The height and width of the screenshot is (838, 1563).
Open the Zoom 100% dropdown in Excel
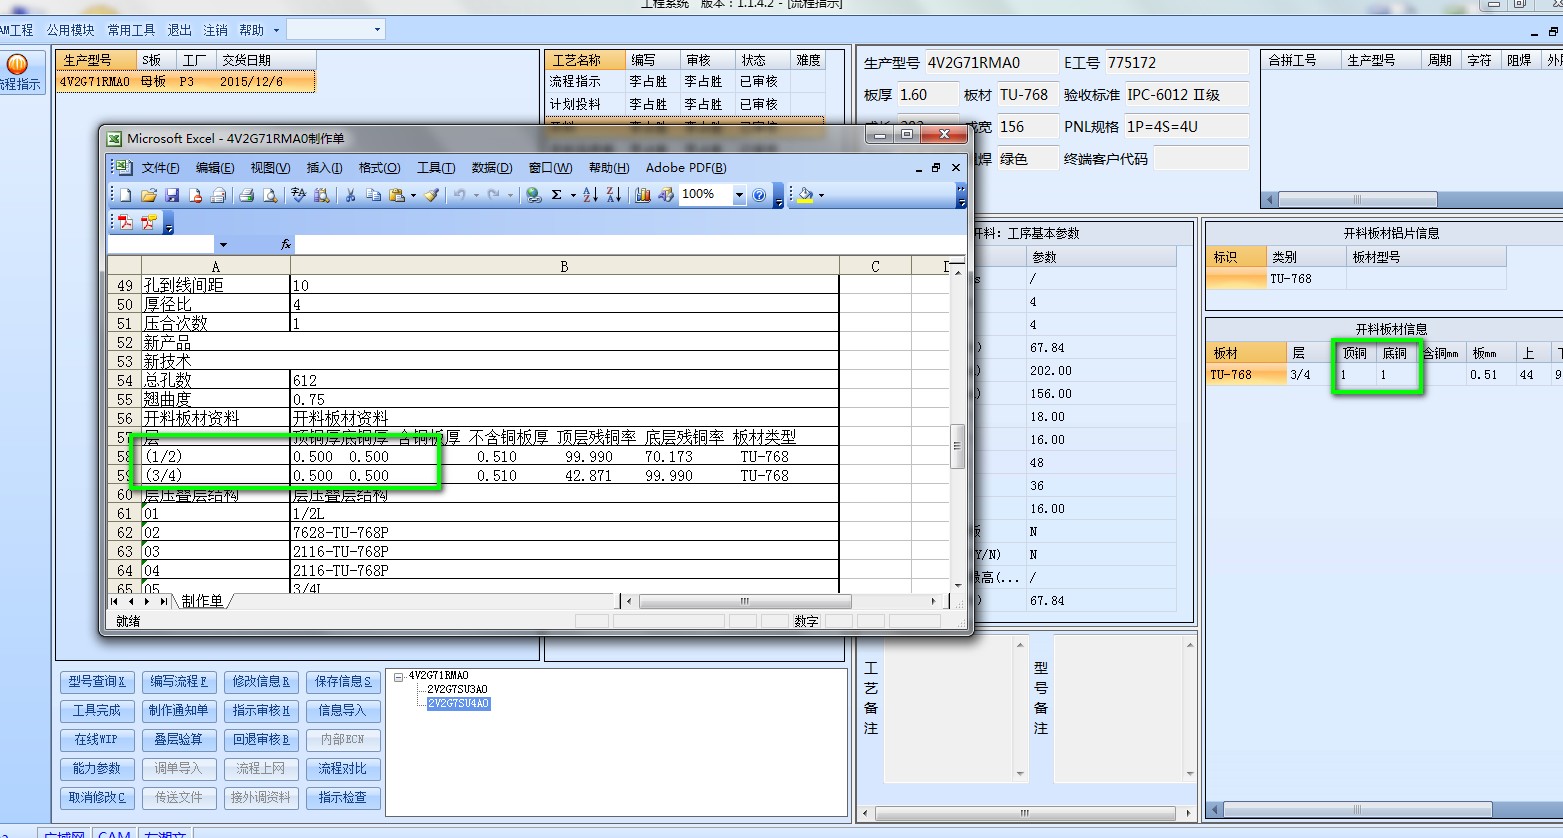coord(739,195)
